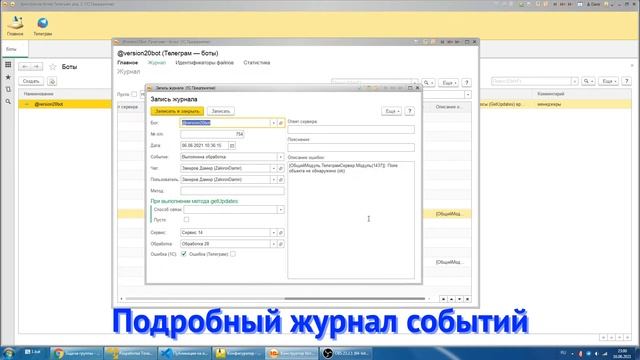This screenshot has width=640, height=360.
Task: Click the Записать button
Action: tap(221, 111)
